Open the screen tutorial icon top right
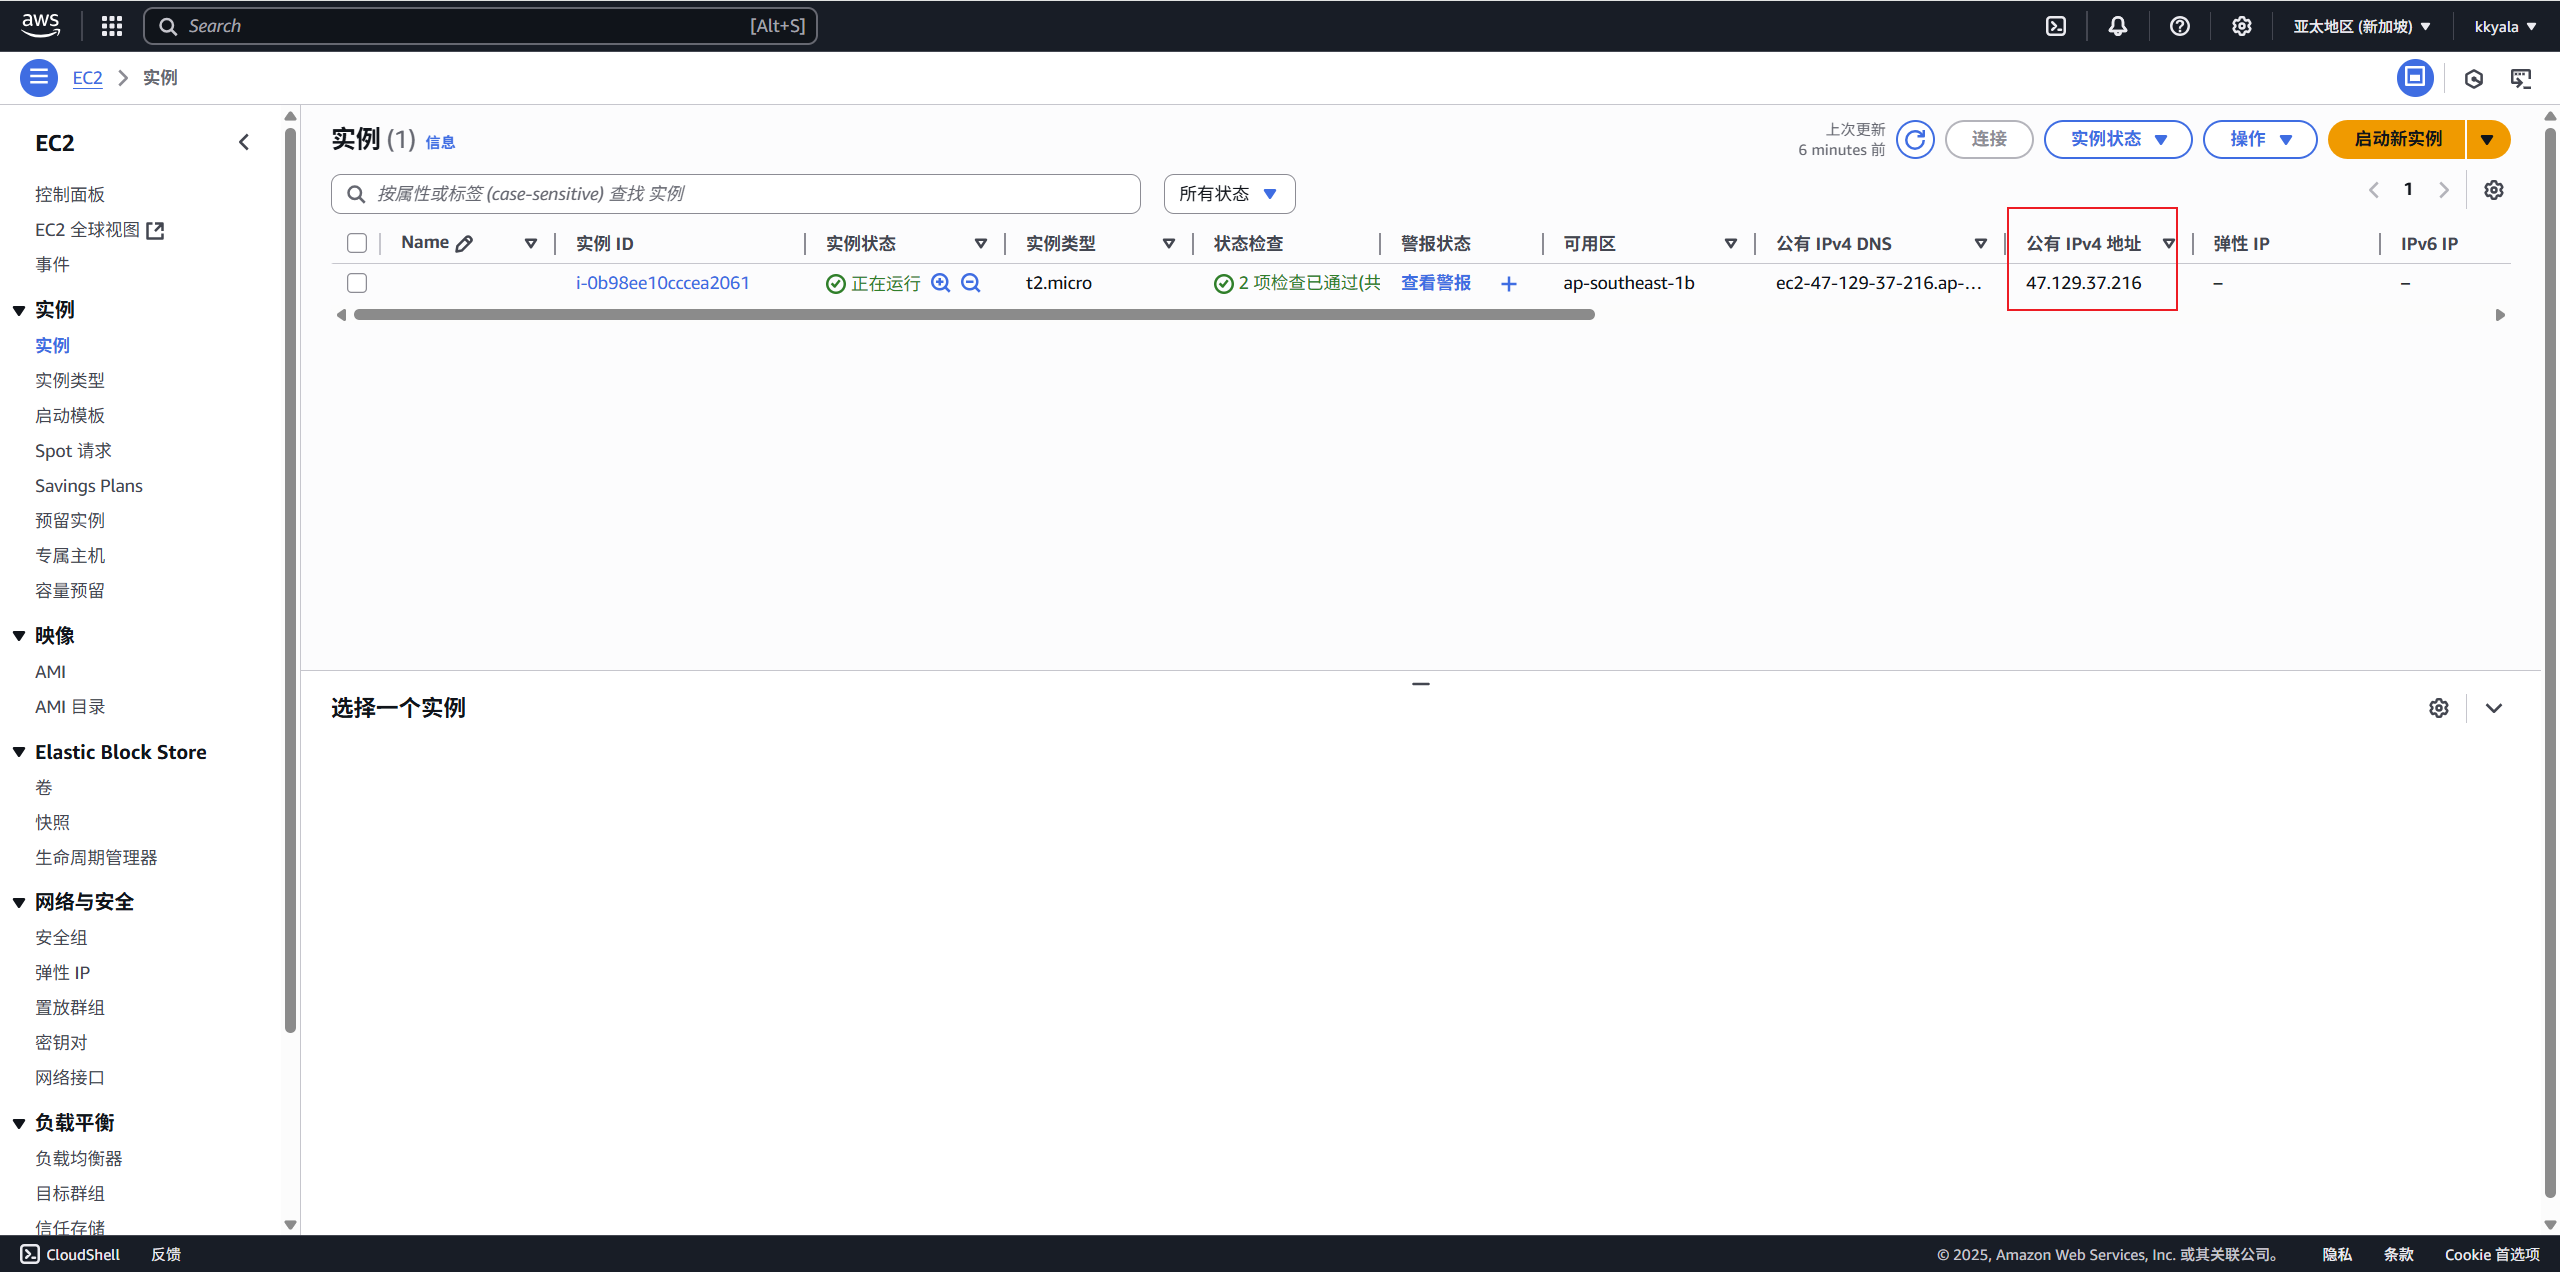This screenshot has width=2560, height=1272. point(2521,78)
